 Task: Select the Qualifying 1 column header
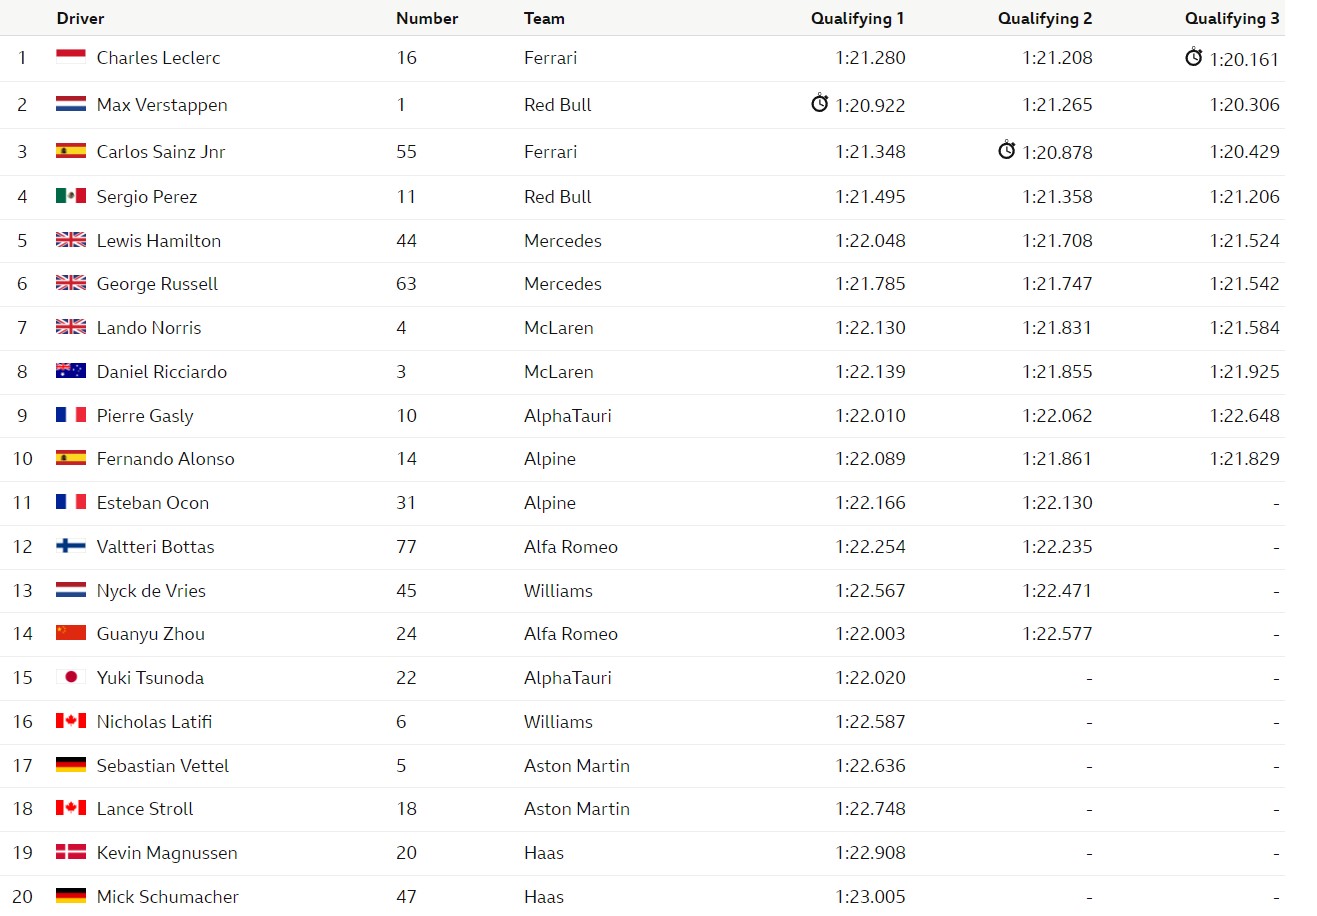click(x=857, y=18)
